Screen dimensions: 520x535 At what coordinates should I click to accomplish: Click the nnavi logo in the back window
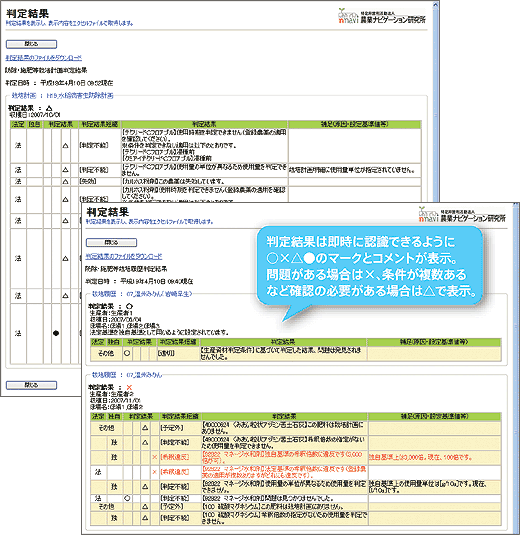(382, 16)
